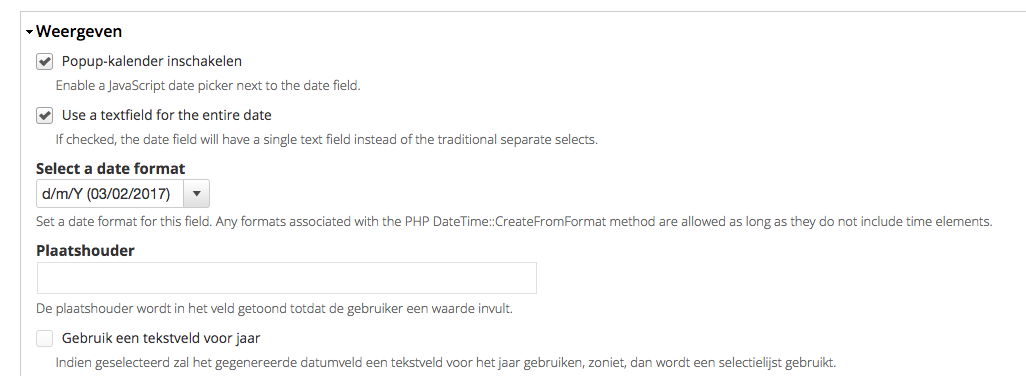The image size is (1026, 376).
Task: Click the Popup-kalender inschakelen label text
Action: coord(152,61)
